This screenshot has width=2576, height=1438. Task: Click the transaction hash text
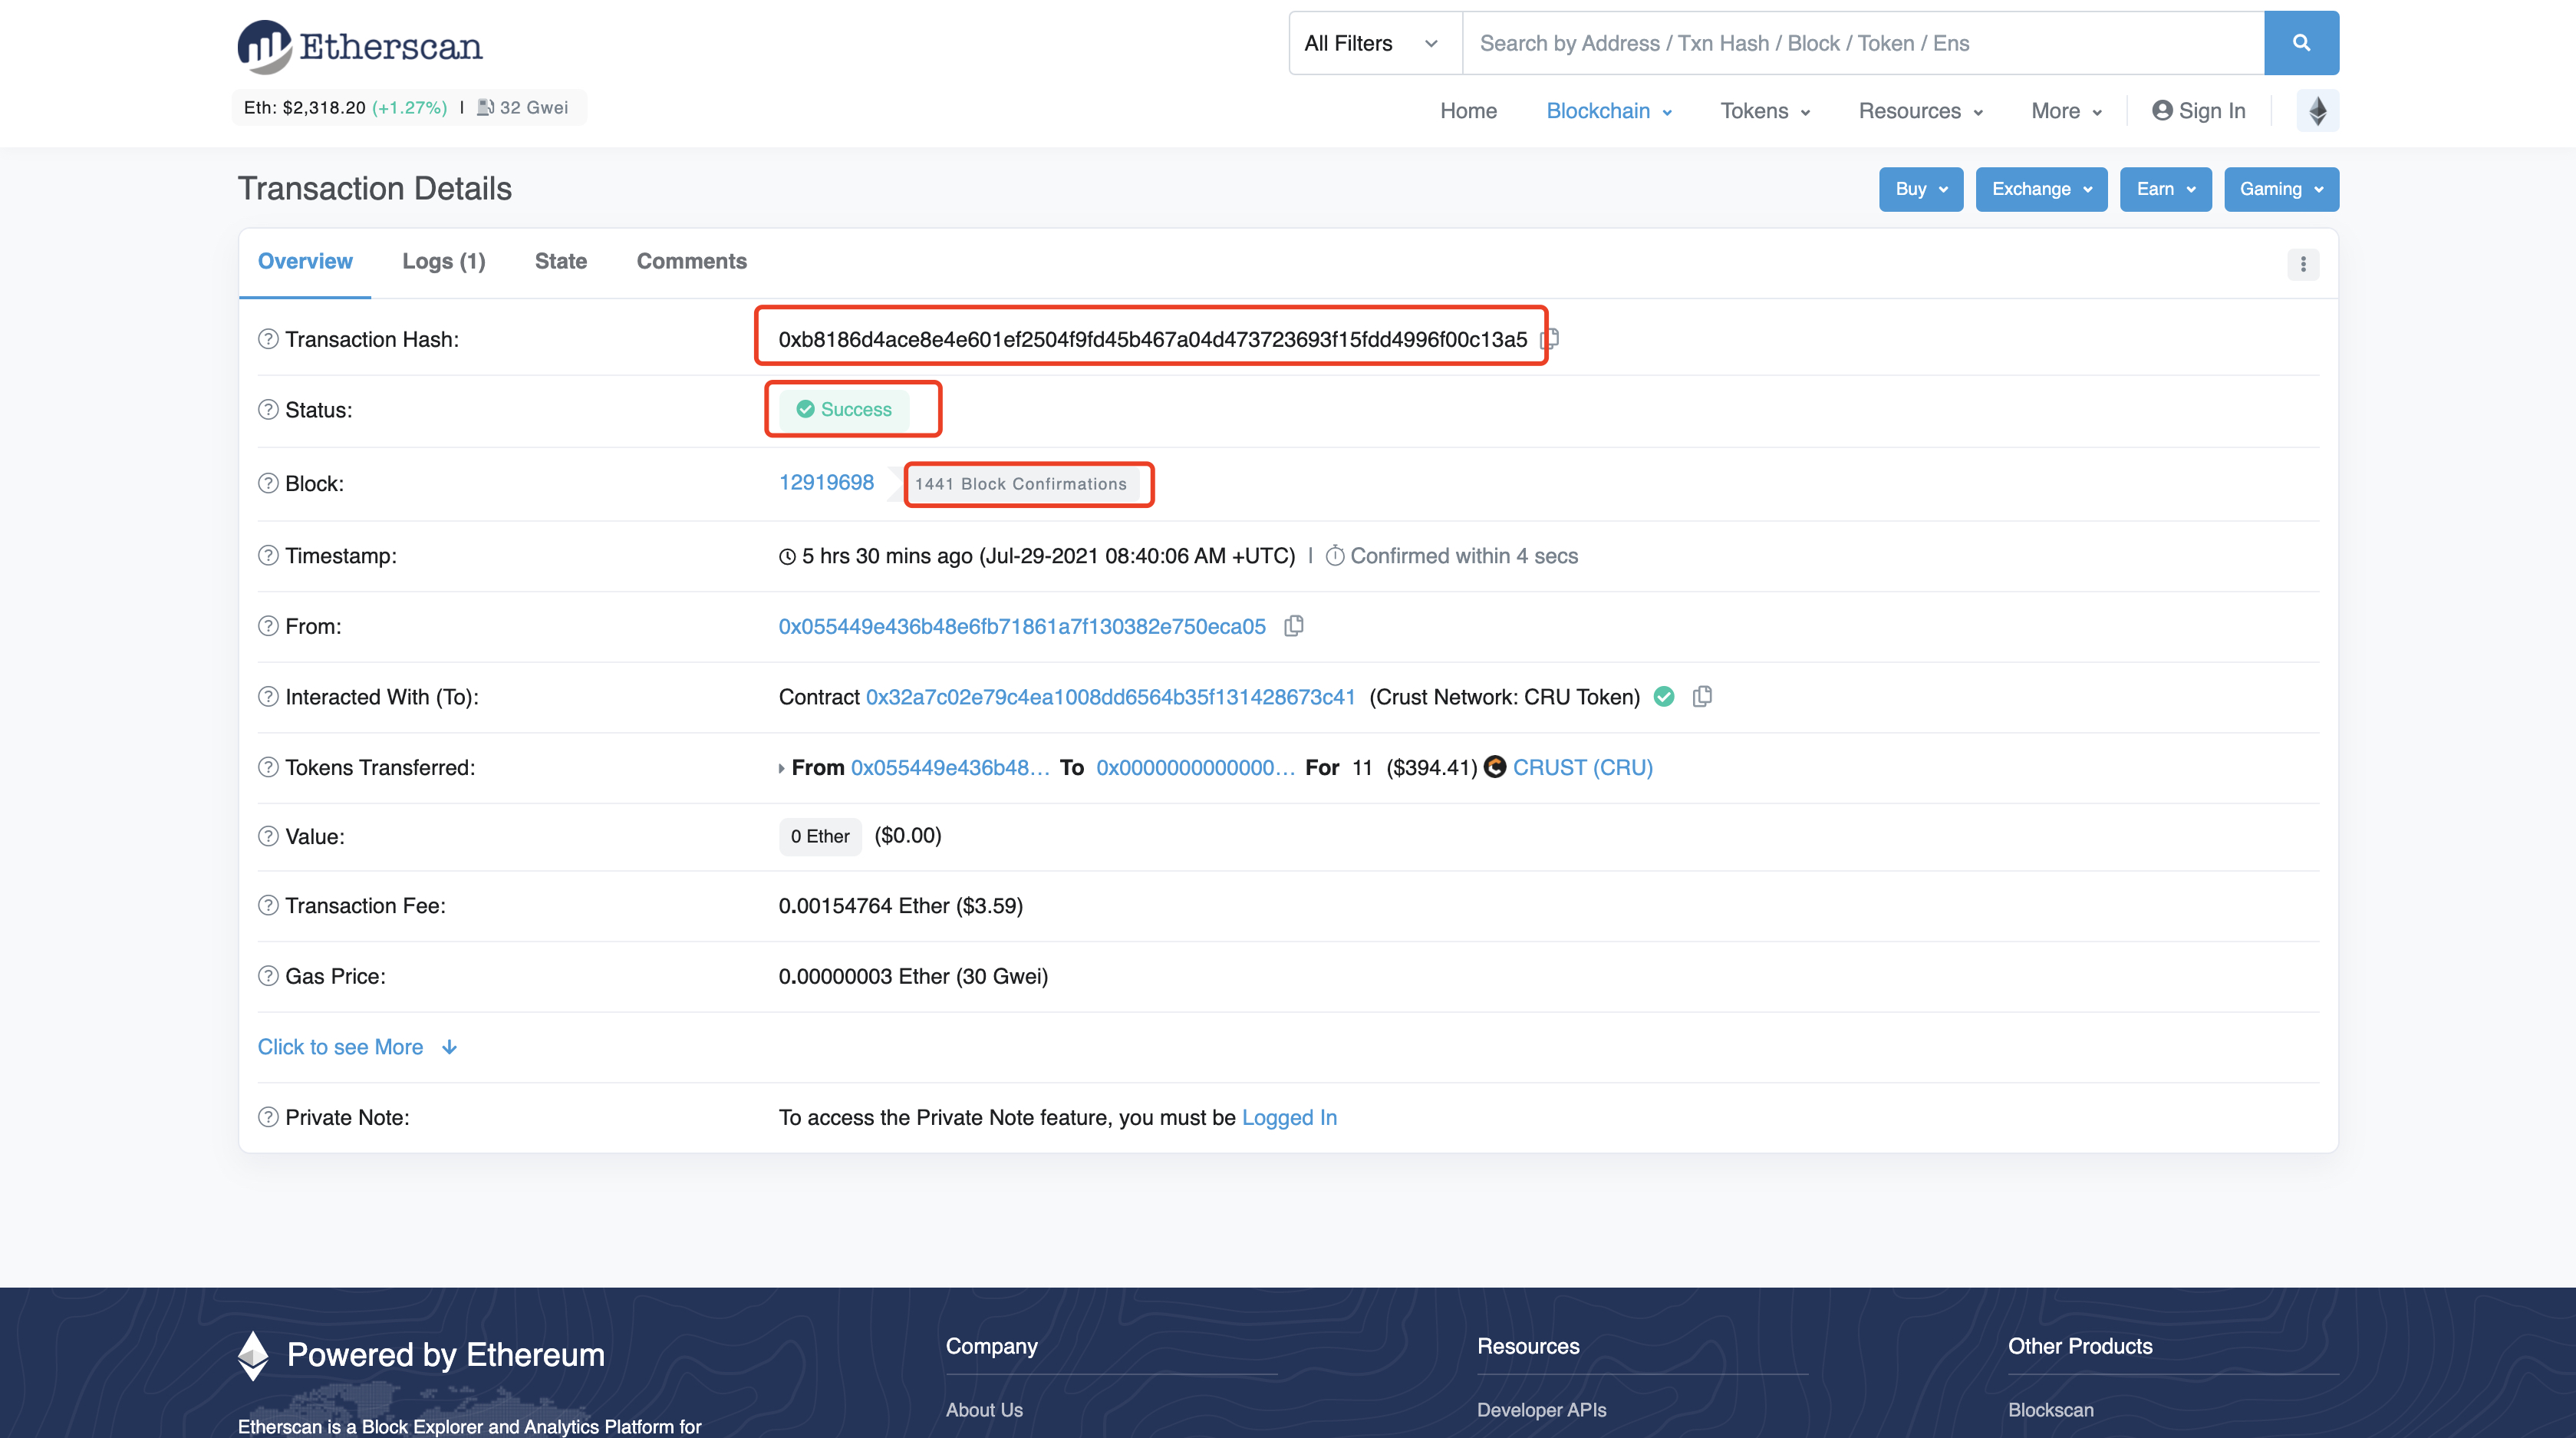[1153, 339]
